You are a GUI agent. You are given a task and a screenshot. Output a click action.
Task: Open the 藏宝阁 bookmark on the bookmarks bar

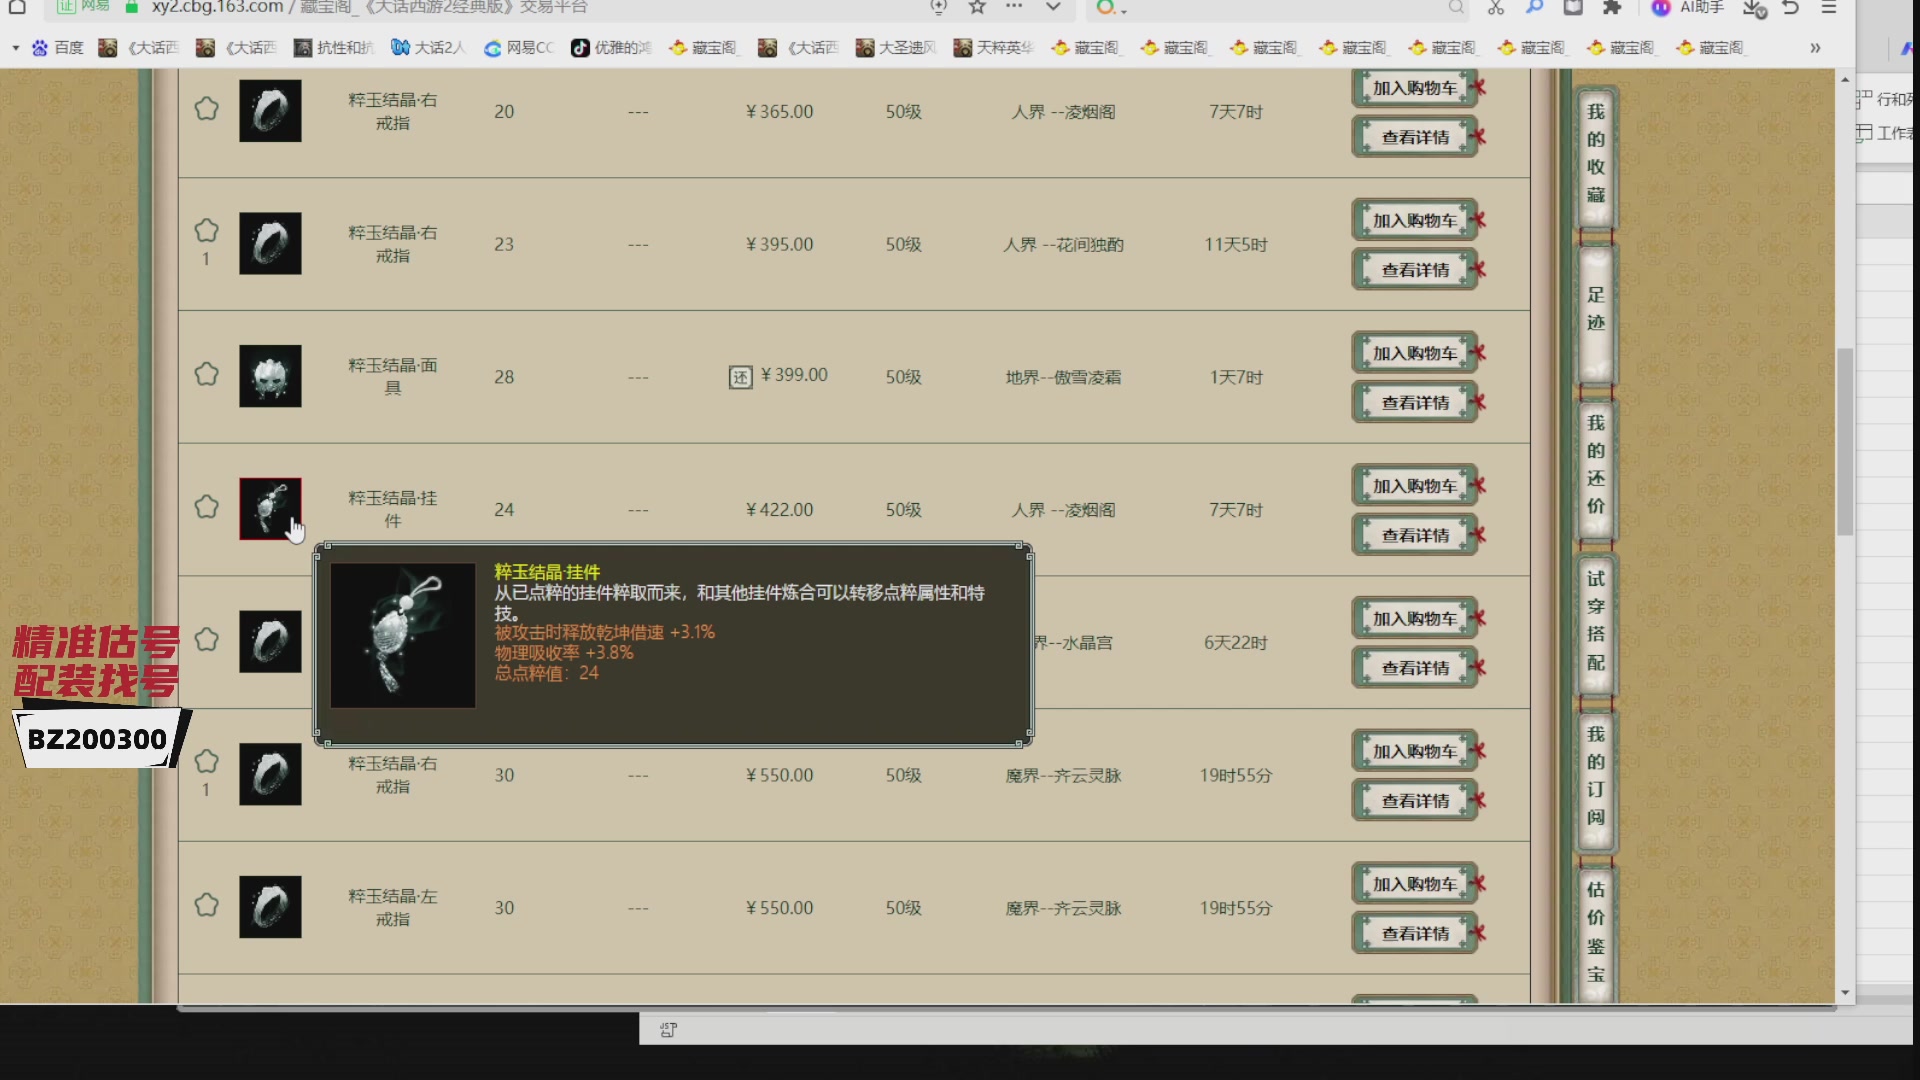705,47
